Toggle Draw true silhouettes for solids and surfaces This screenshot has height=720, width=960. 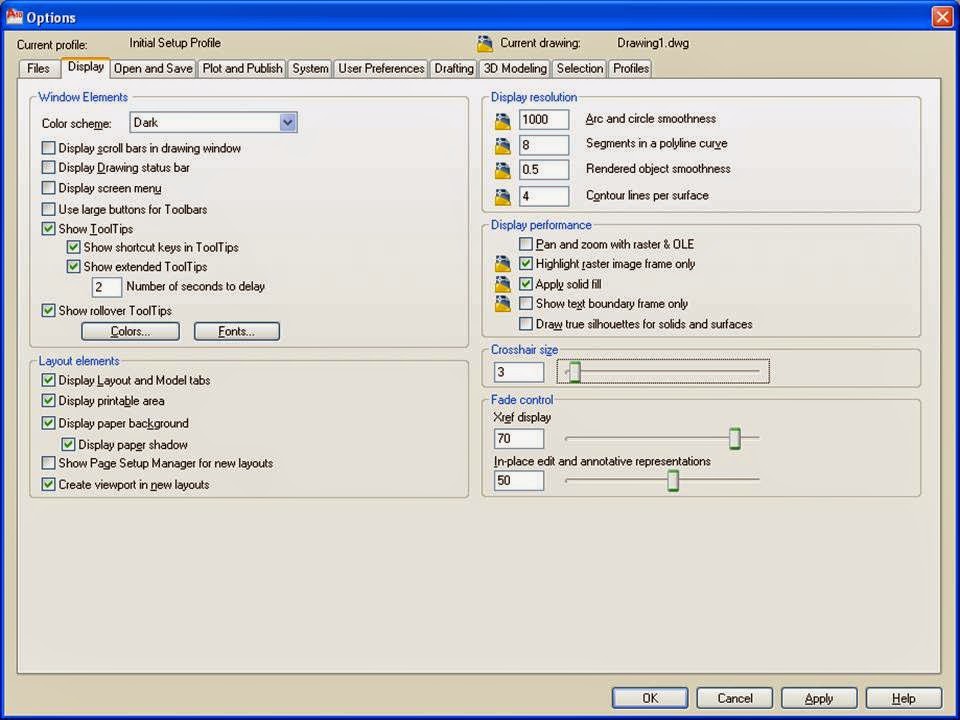coord(526,323)
